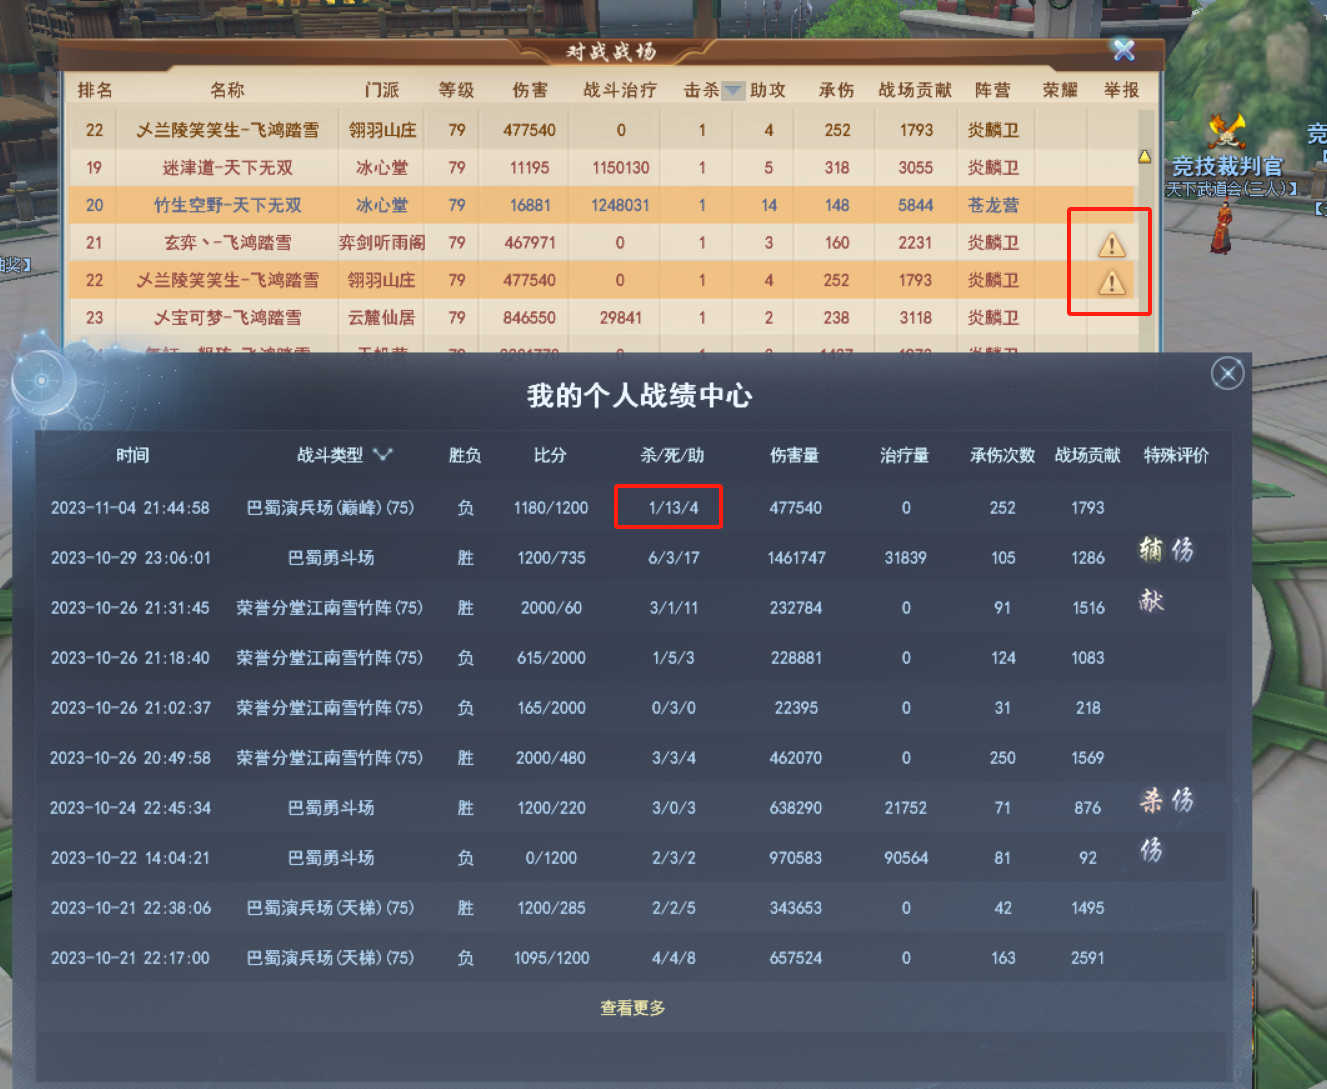Click the compass orb icon on records panel
Screen dimensions: 1327x1089
tap(42, 382)
